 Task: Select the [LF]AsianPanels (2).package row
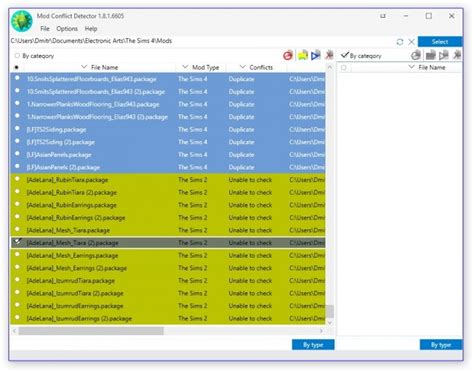click(x=168, y=167)
